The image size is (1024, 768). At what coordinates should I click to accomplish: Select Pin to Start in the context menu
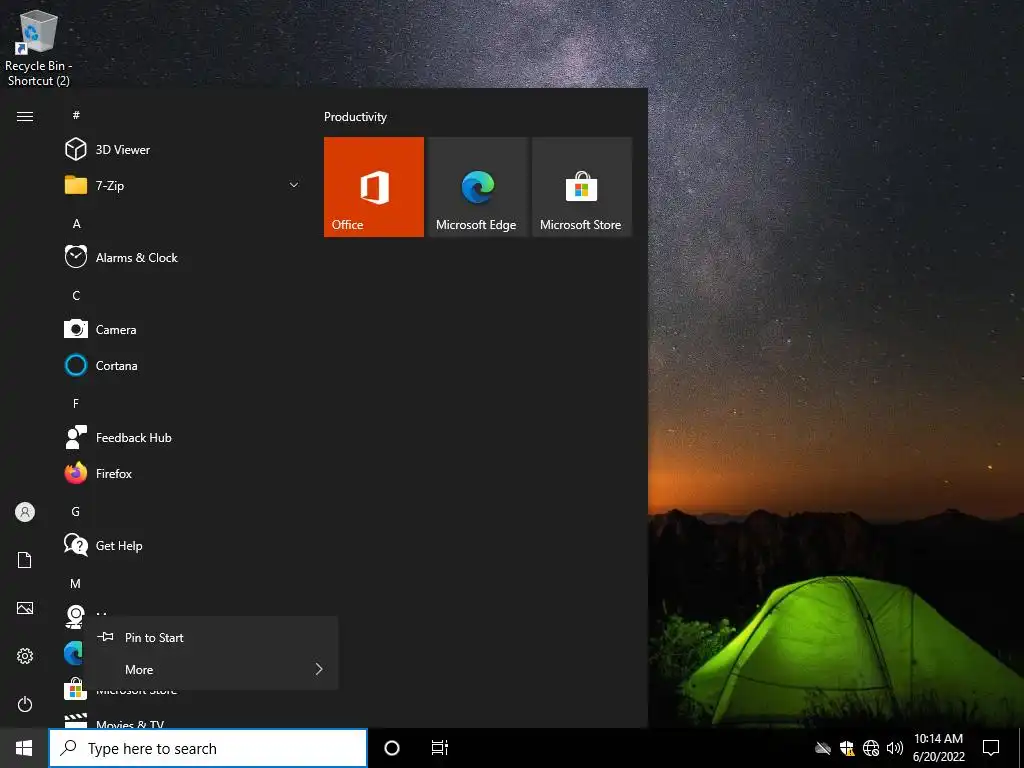coord(211,637)
